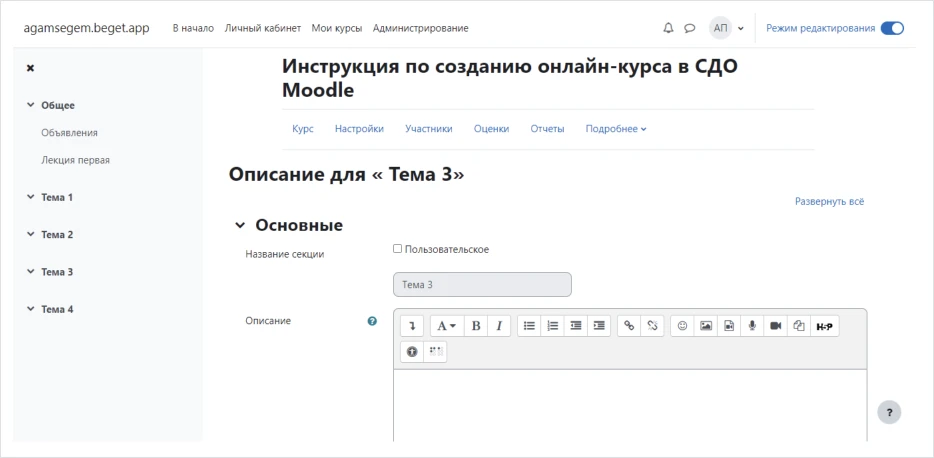Expand Тема 2 chevron in sidebar
934x458 pixels.
tap(30, 235)
